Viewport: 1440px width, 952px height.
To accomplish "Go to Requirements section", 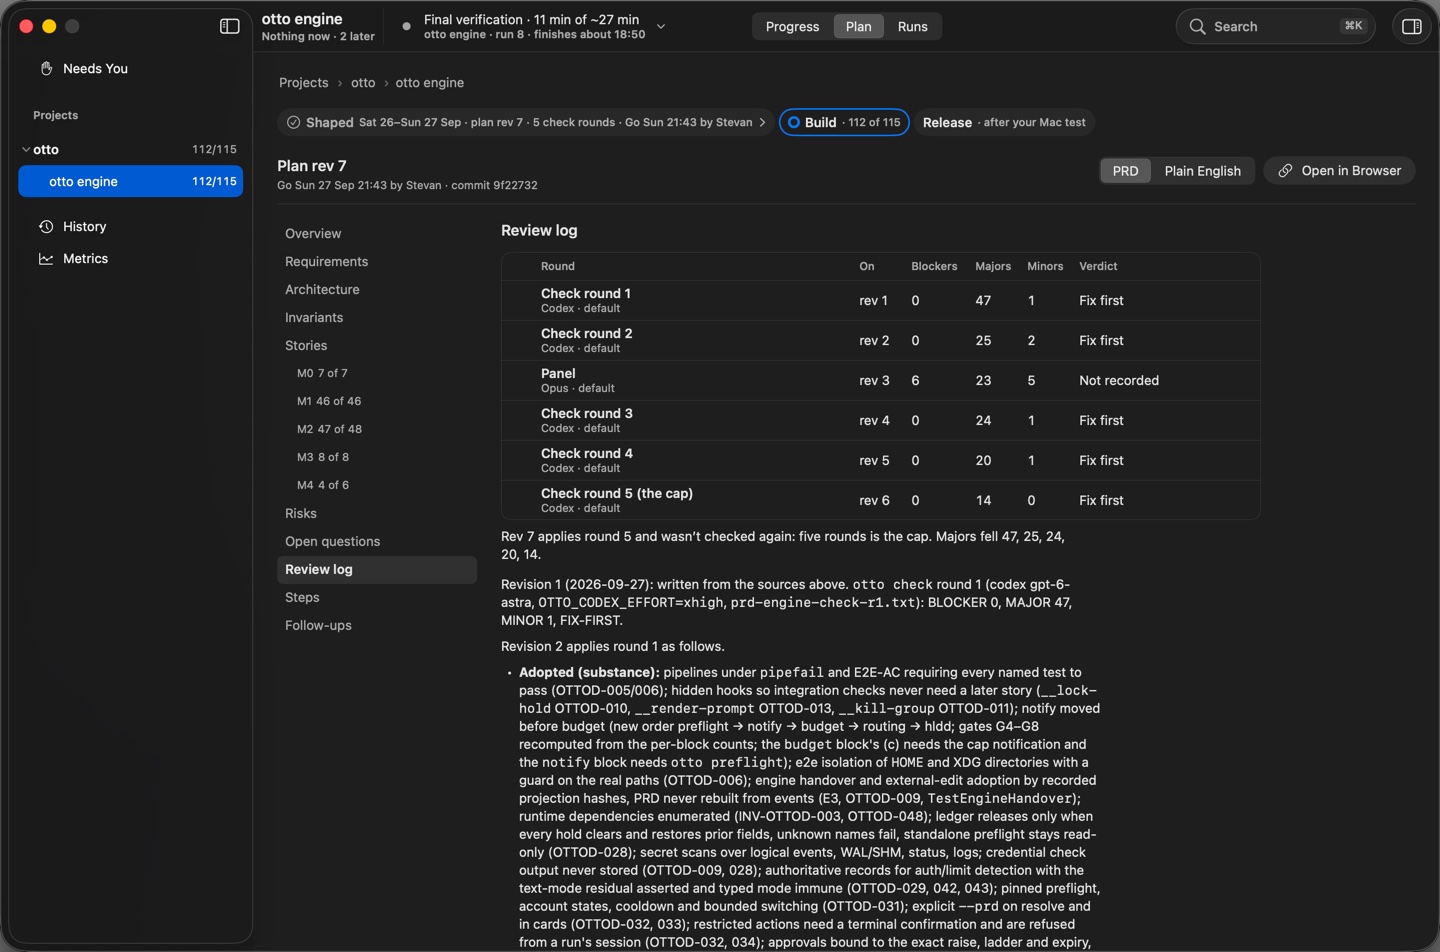I will [376, 261].
